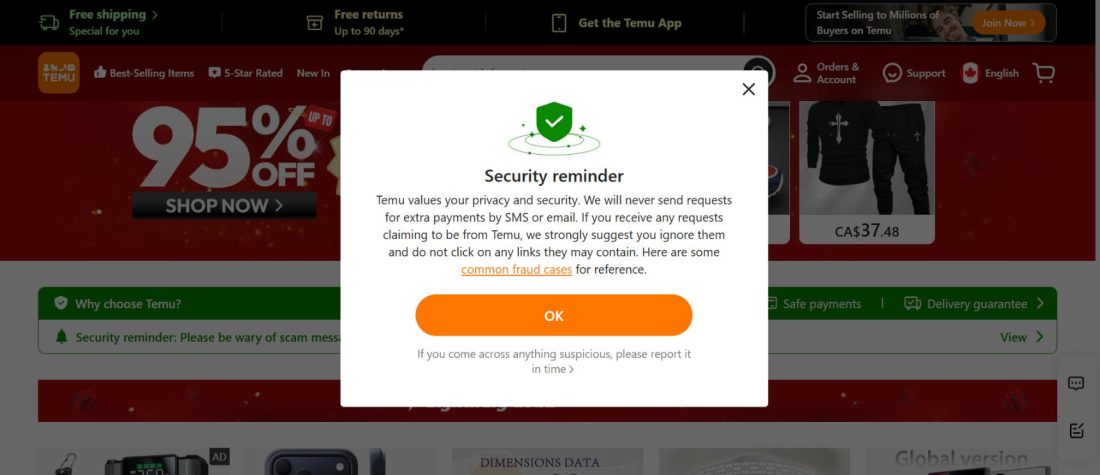Click the Temu logo icon
The height and width of the screenshot is (475, 1100).
pos(59,73)
